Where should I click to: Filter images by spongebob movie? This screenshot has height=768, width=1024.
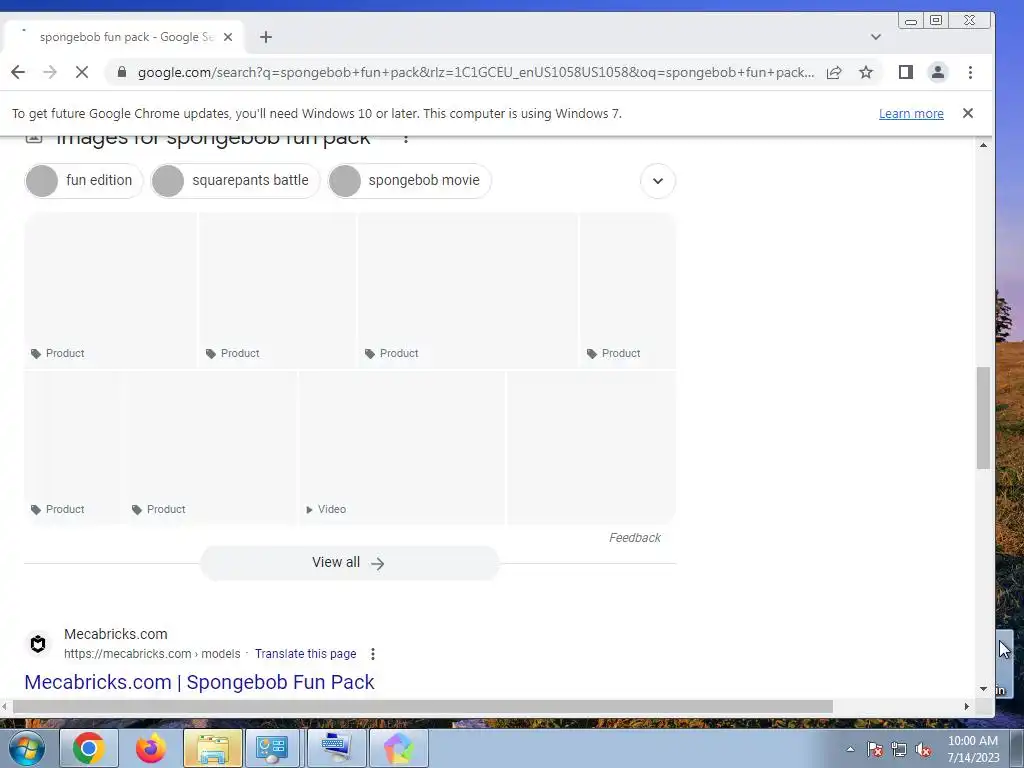click(409, 181)
